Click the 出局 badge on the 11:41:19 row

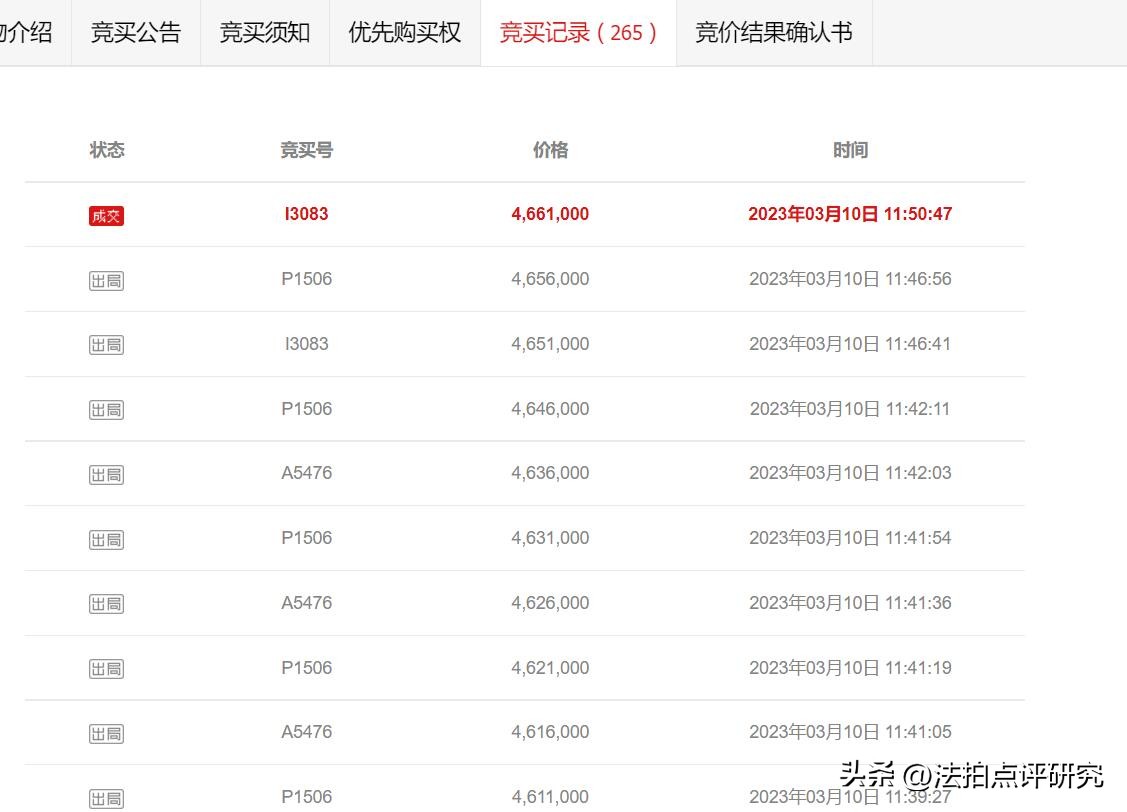click(106, 667)
